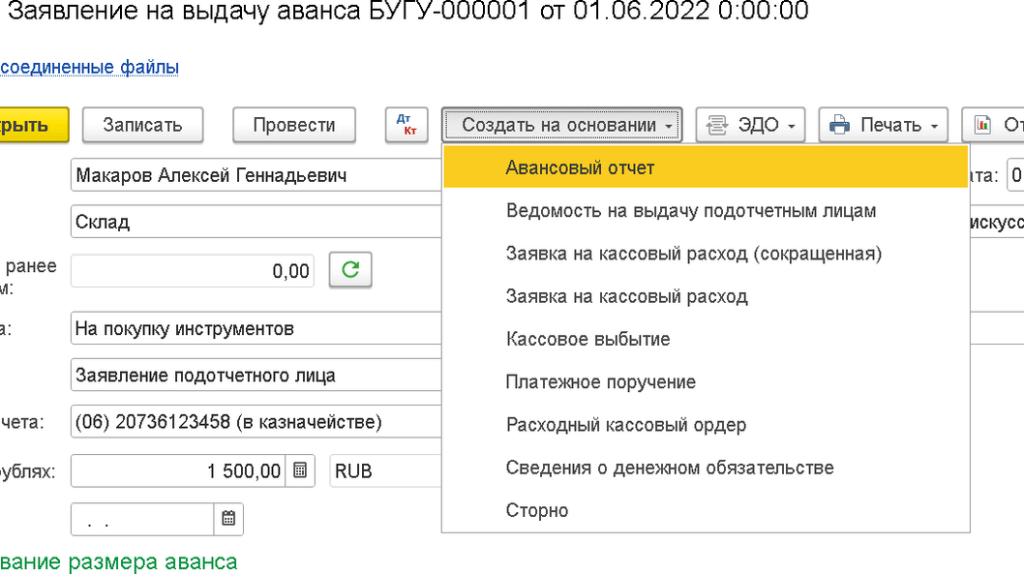This screenshot has height=575, width=1024.
Task: Open calendar picker in the empty date field
Action: pyautogui.click(x=228, y=519)
